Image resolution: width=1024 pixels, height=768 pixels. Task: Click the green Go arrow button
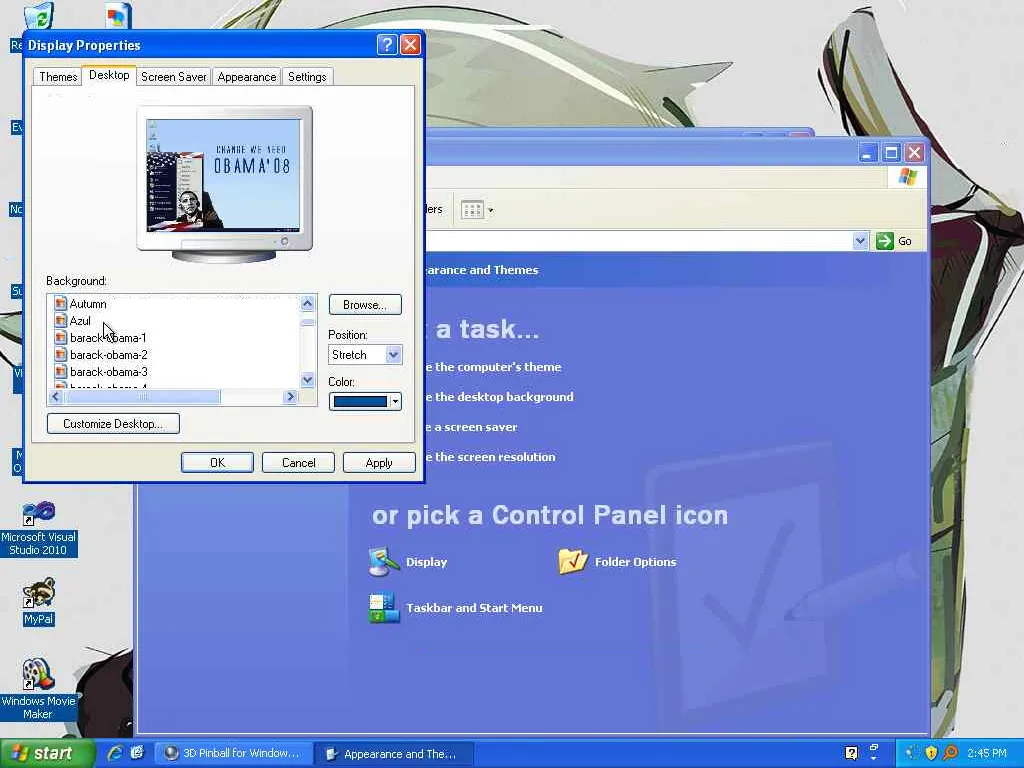[x=884, y=241]
